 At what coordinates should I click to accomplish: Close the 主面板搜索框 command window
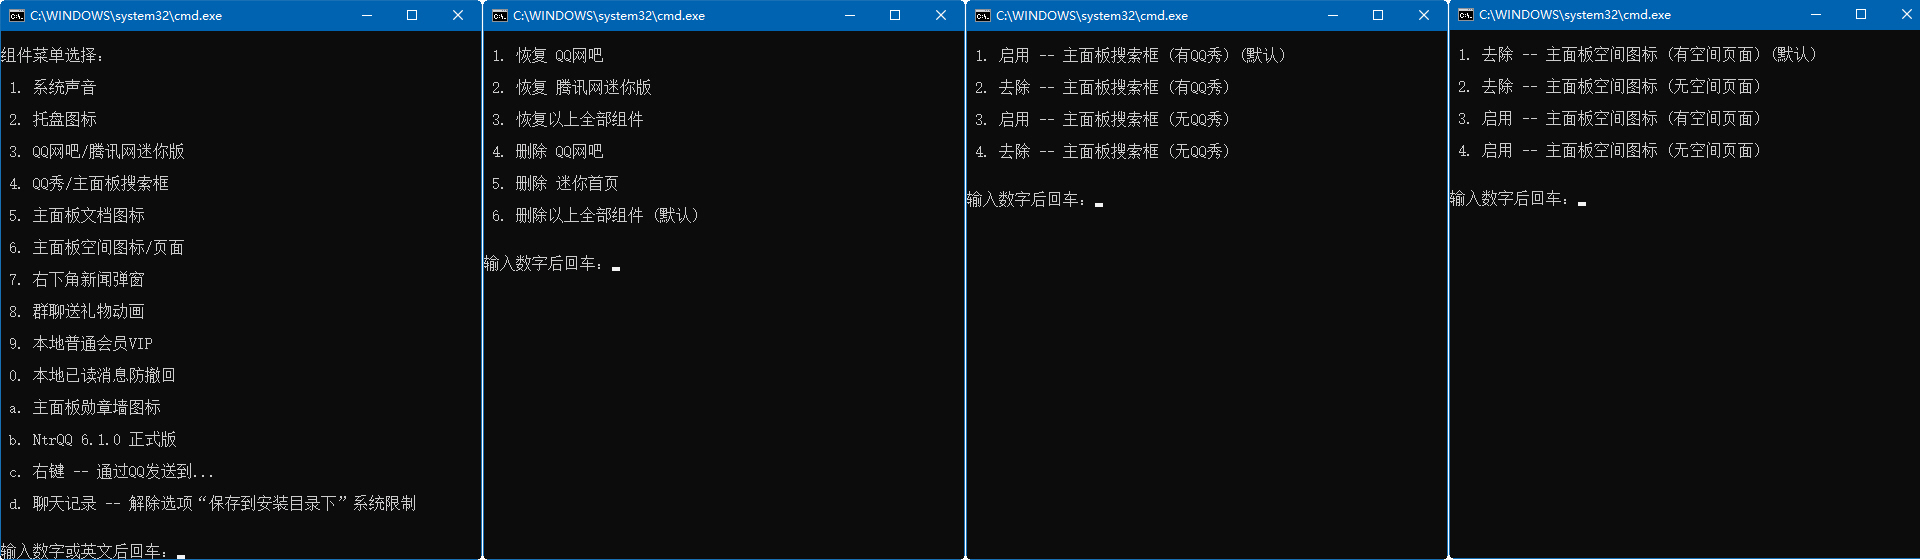point(1424,16)
